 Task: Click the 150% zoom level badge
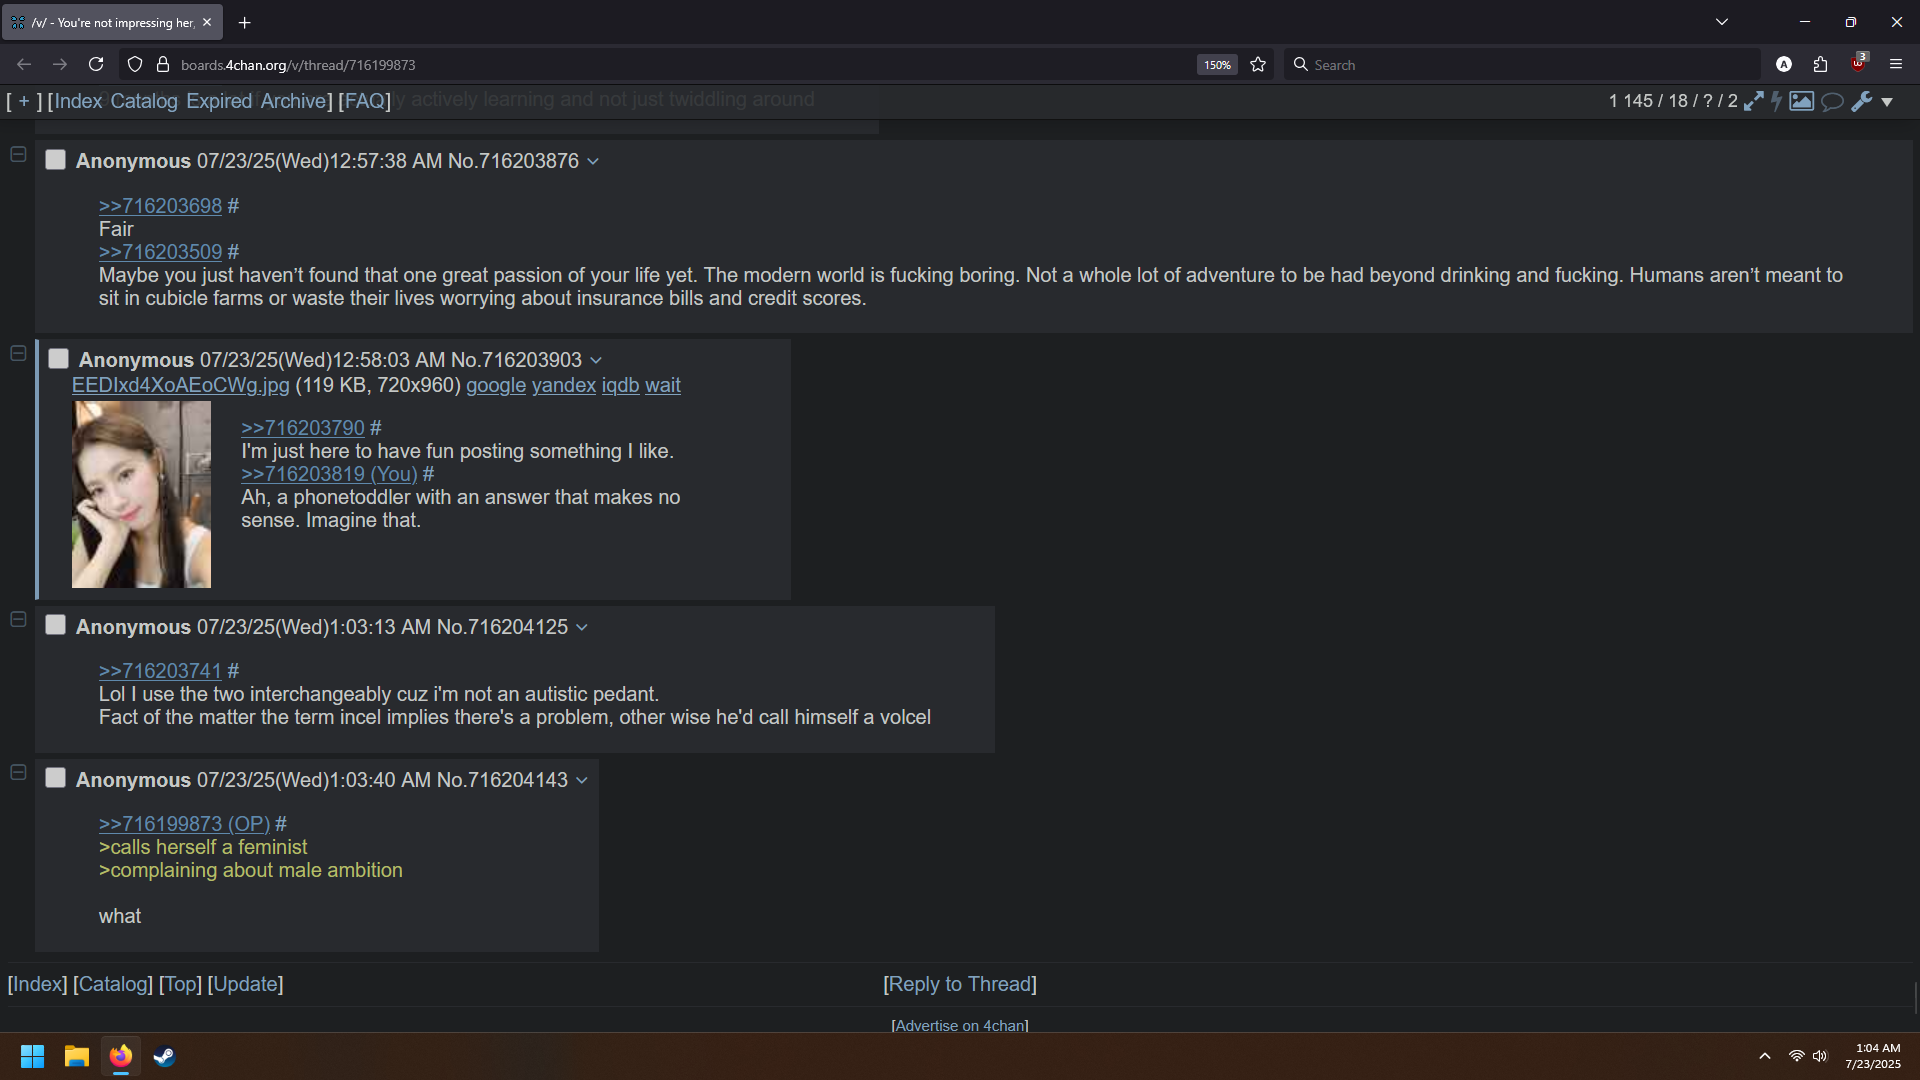(1217, 64)
